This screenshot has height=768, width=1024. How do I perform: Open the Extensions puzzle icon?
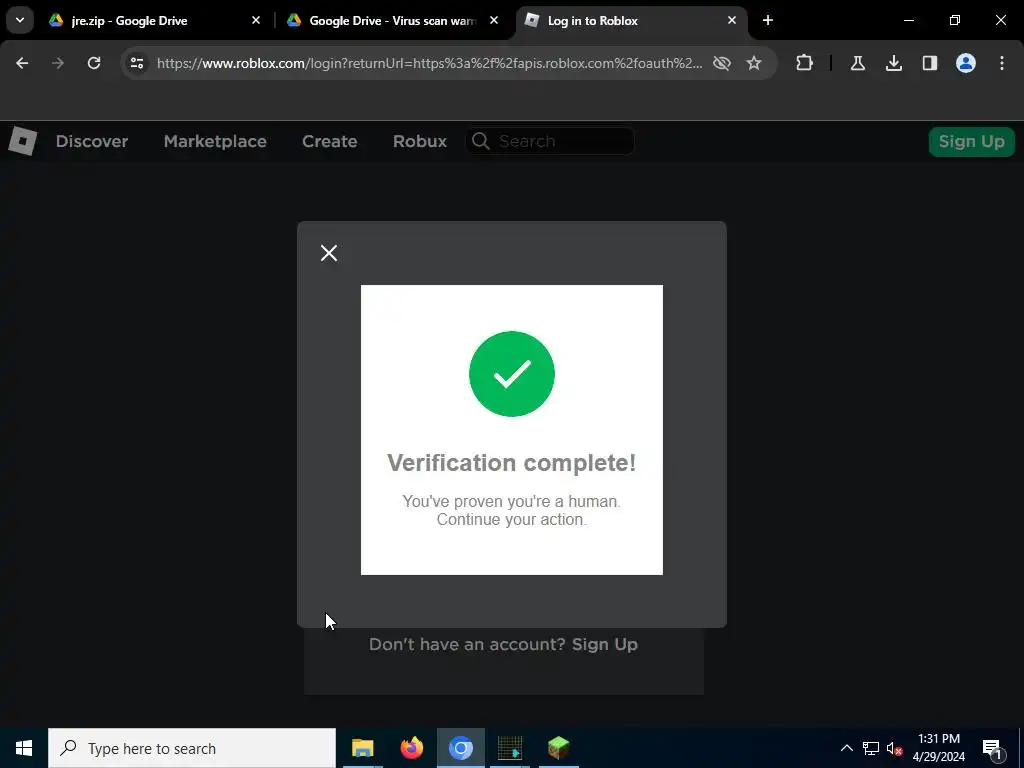point(805,63)
